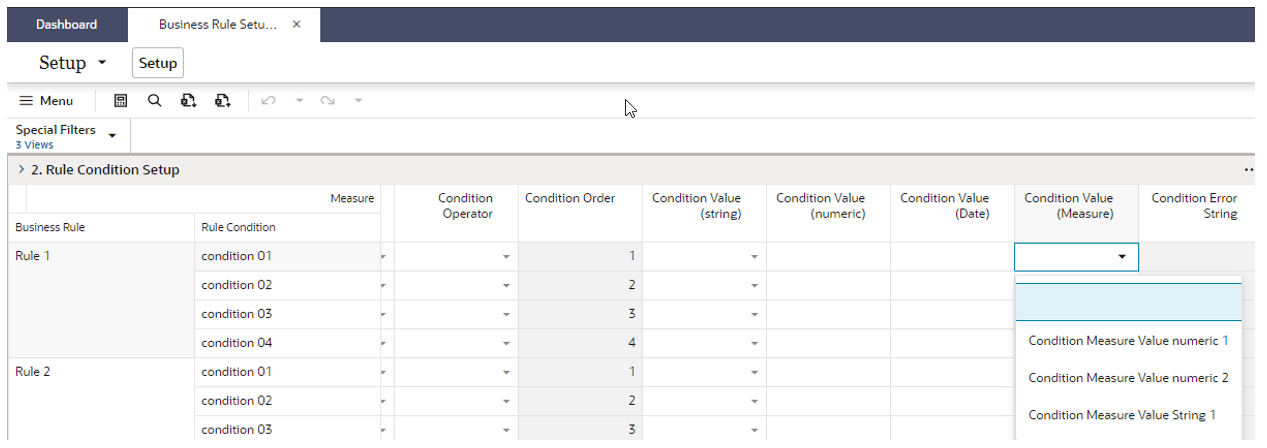Choose Condition Measure Value String 1 option
The width and height of the screenshot is (1267, 448).
tap(1128, 415)
